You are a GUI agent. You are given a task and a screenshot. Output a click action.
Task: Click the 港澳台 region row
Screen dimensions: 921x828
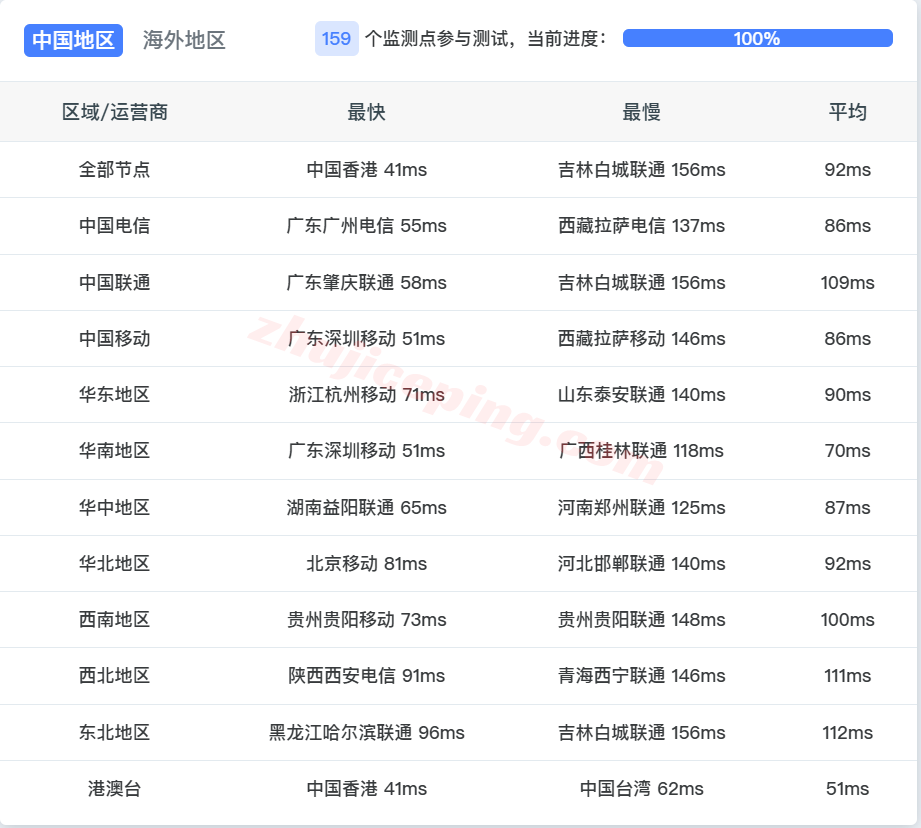117,788
